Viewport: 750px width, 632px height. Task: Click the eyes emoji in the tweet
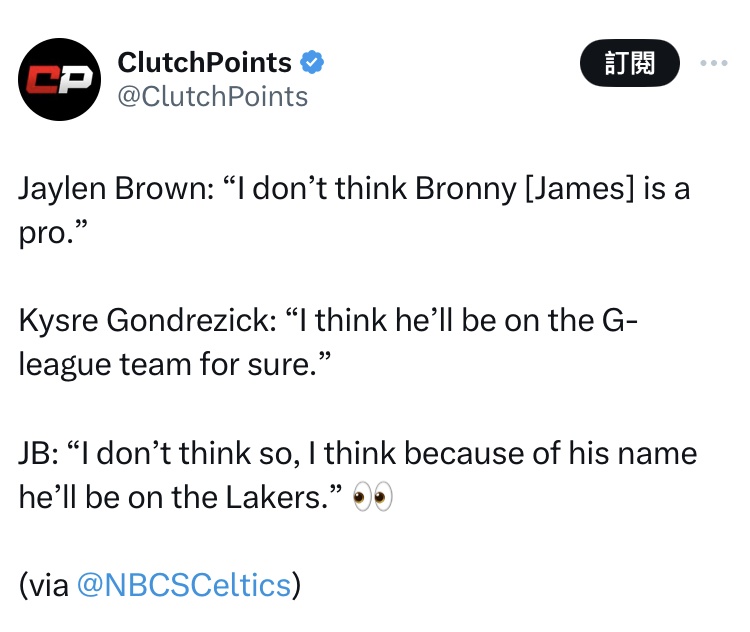tap(375, 496)
